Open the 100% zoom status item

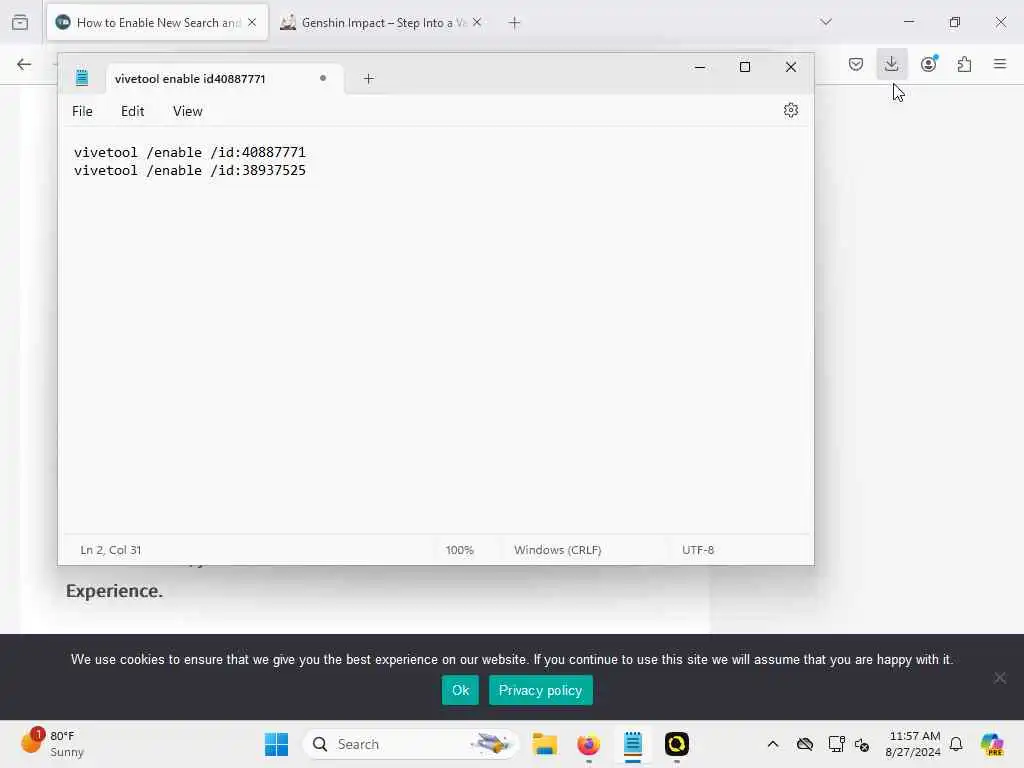pos(460,550)
